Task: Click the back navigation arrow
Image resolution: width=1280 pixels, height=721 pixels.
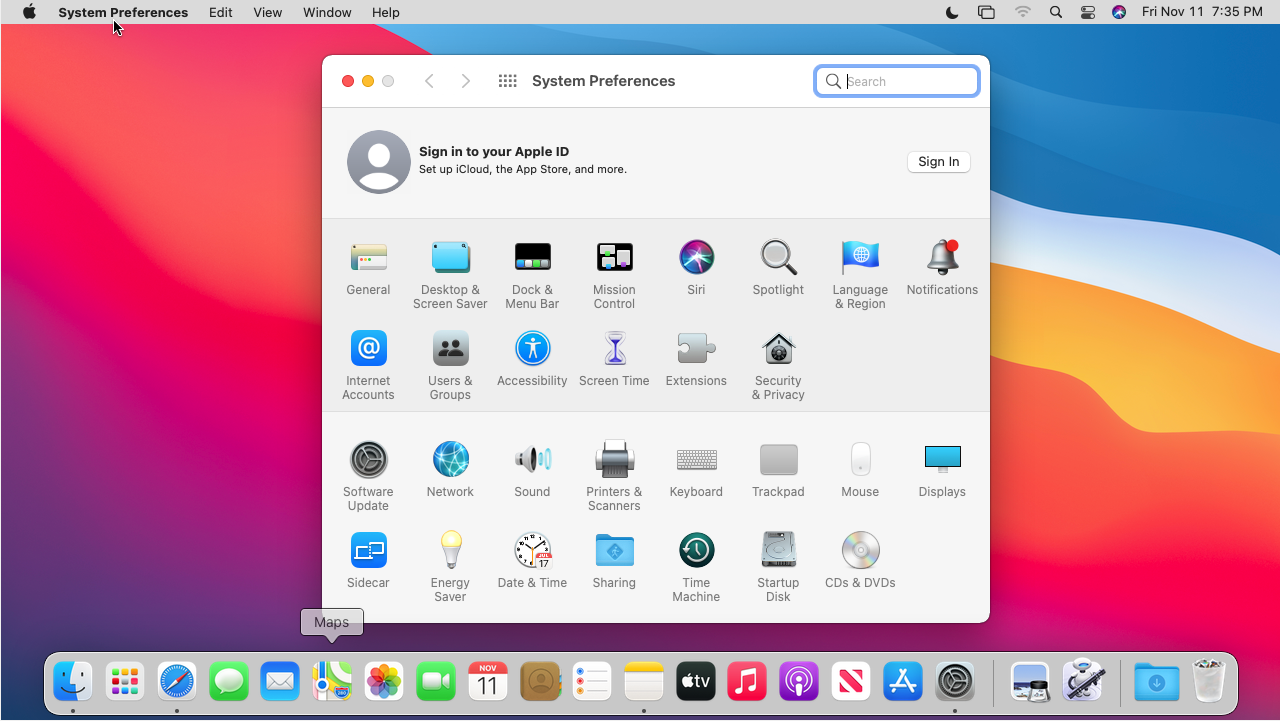Action: (x=430, y=81)
